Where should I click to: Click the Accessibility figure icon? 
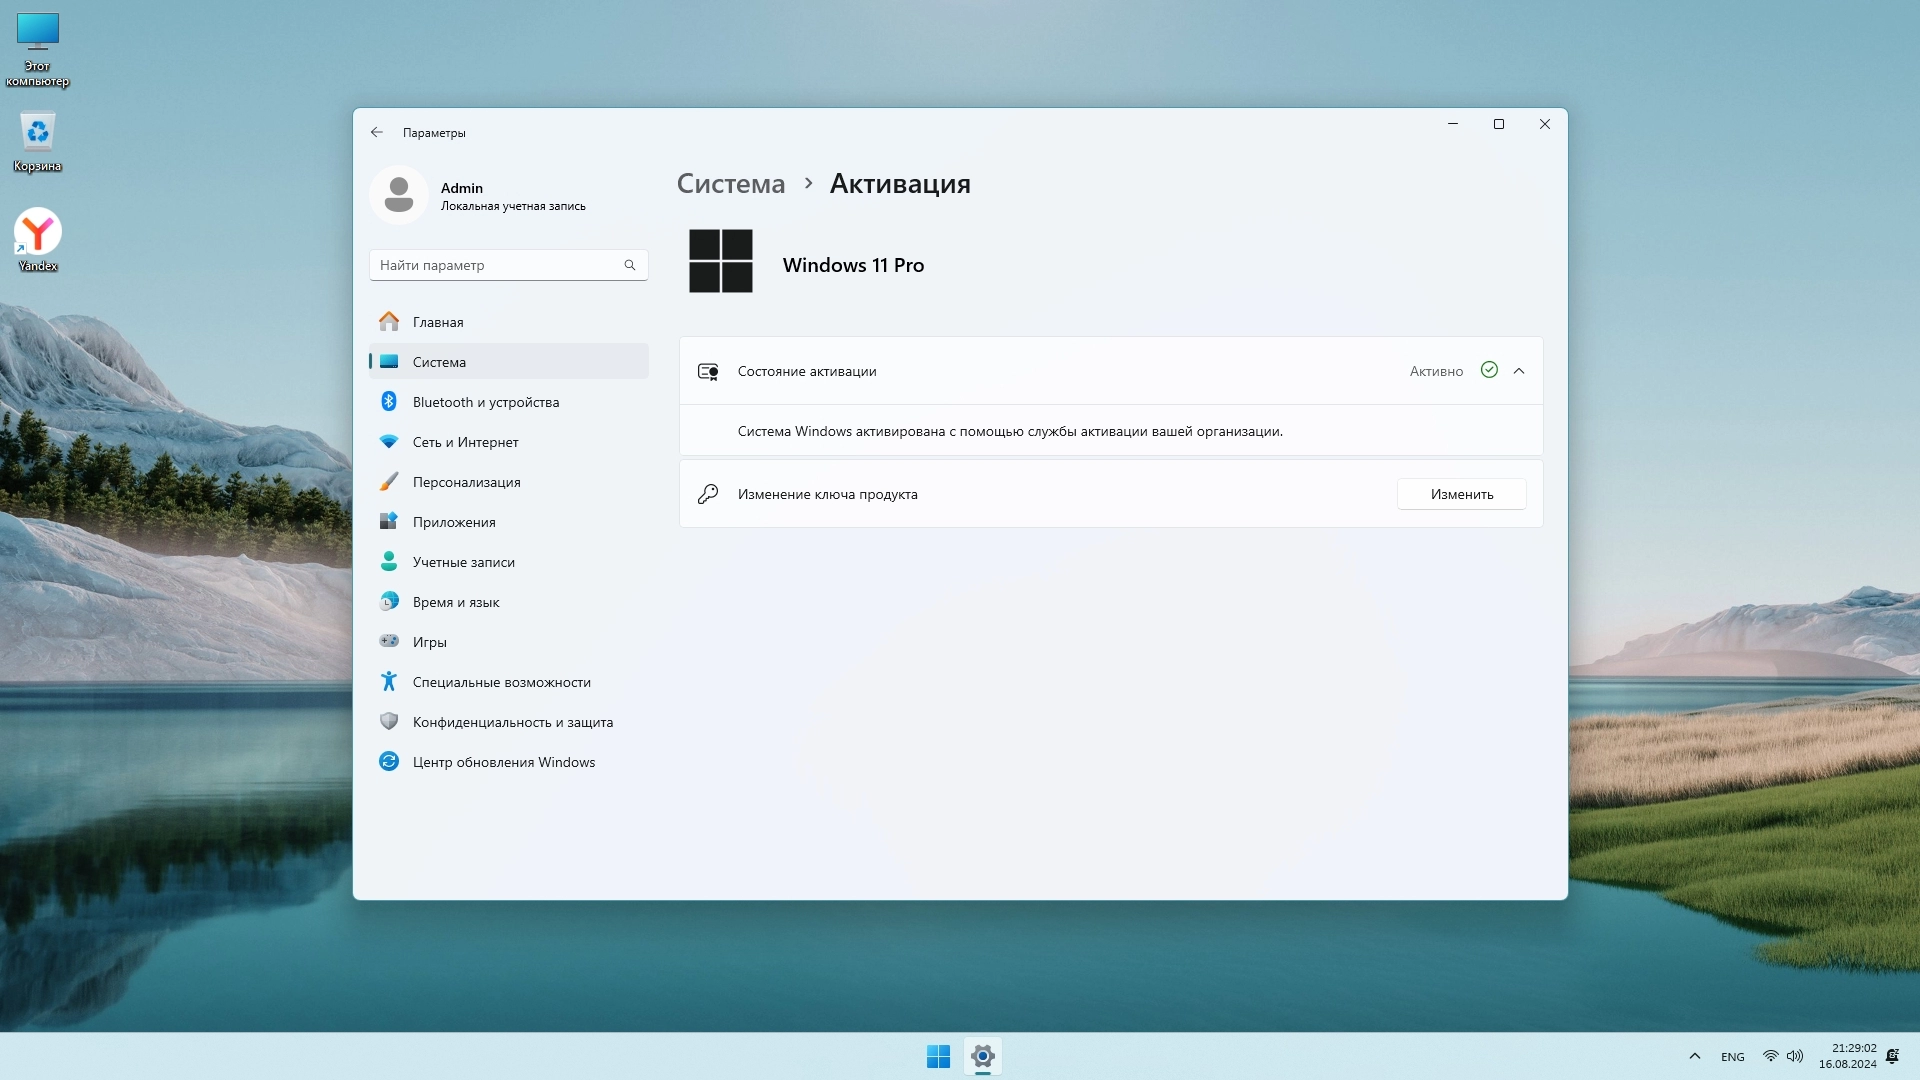pos(389,682)
